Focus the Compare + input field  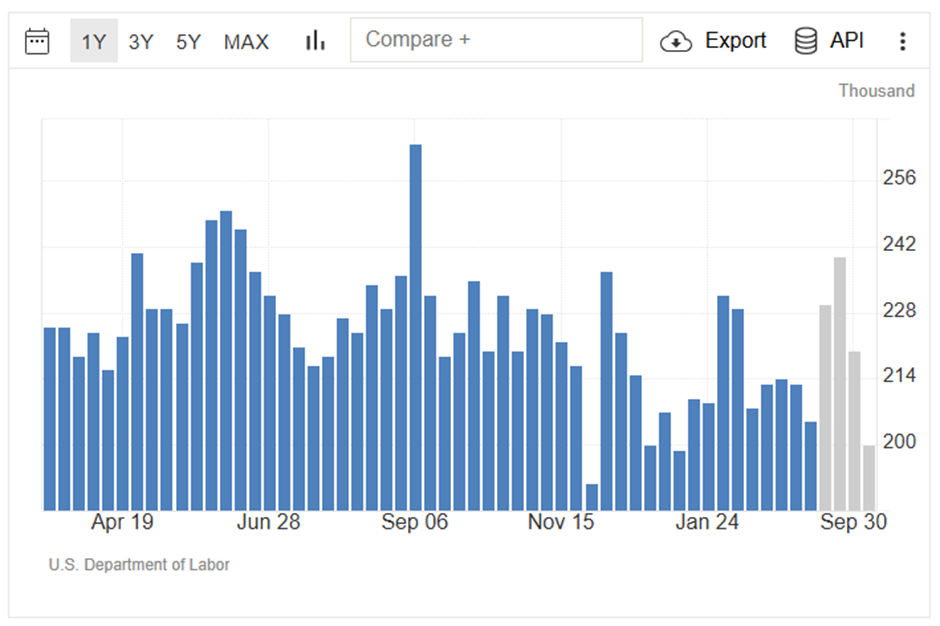[496, 40]
